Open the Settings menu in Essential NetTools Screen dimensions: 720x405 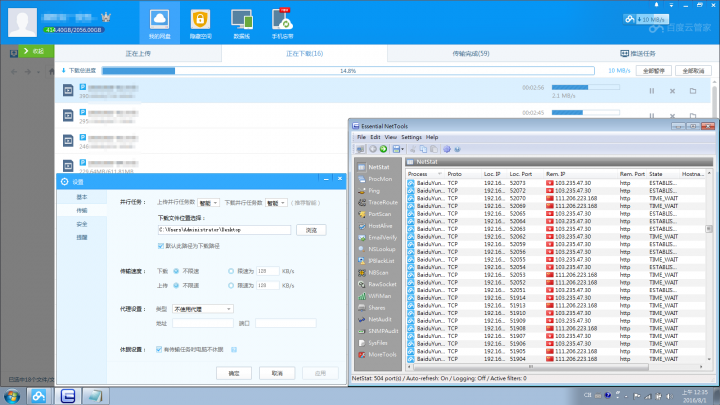[411, 137]
